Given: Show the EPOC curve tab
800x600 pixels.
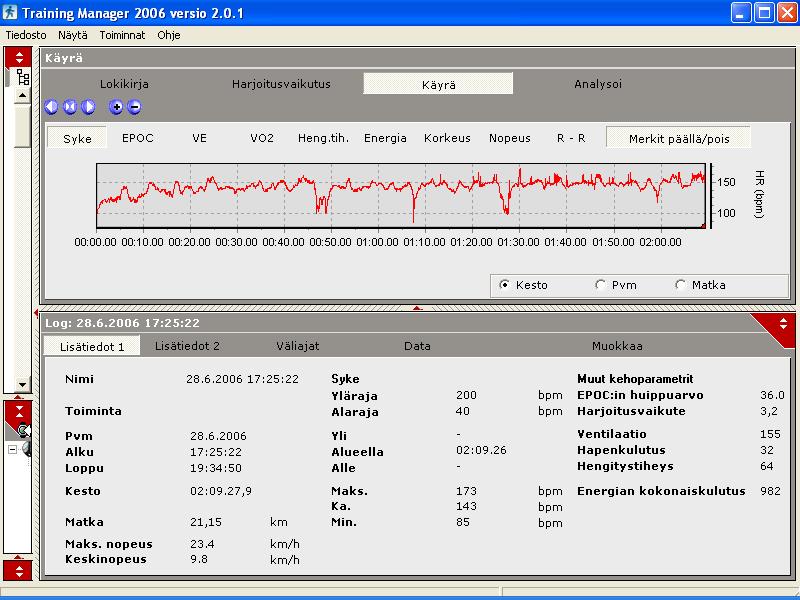Looking at the screenshot, I should click(x=138, y=138).
